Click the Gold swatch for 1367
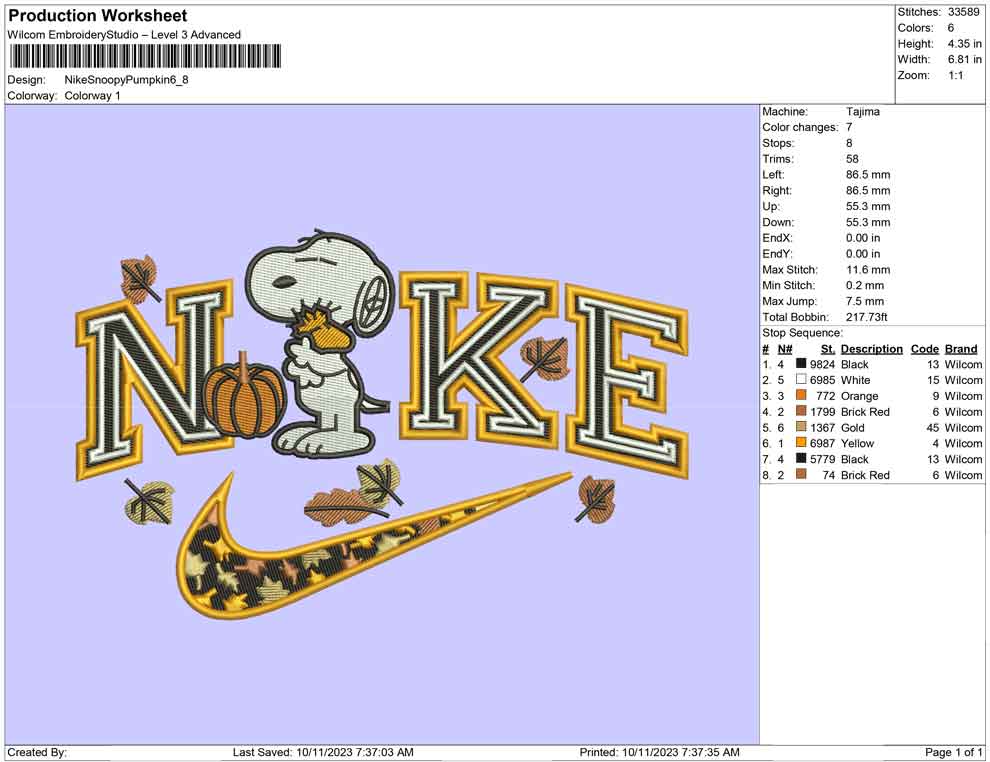The width and height of the screenshot is (990, 762). pos(801,427)
